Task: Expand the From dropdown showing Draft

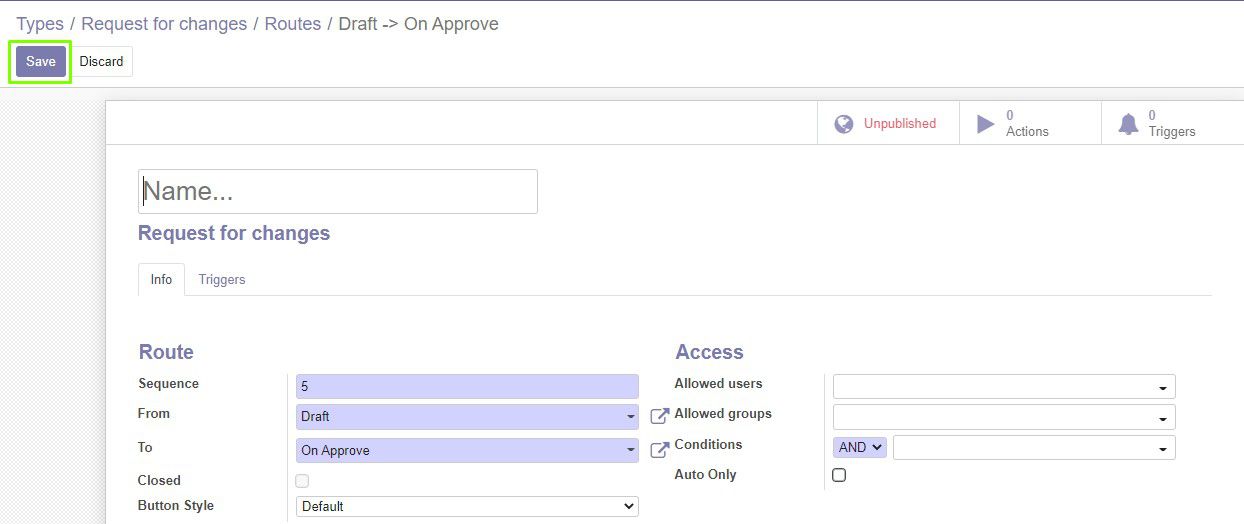Action: point(467,416)
